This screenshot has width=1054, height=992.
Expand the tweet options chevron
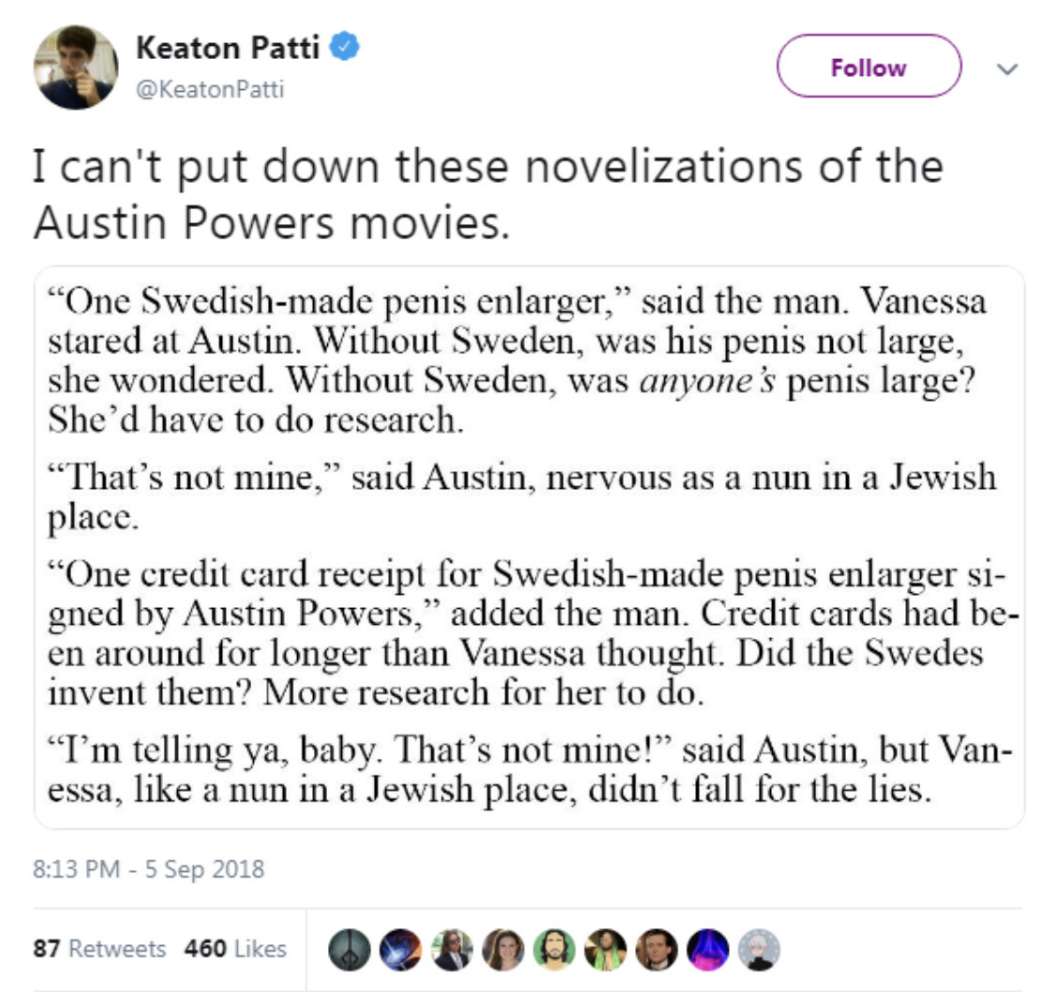point(1008,69)
